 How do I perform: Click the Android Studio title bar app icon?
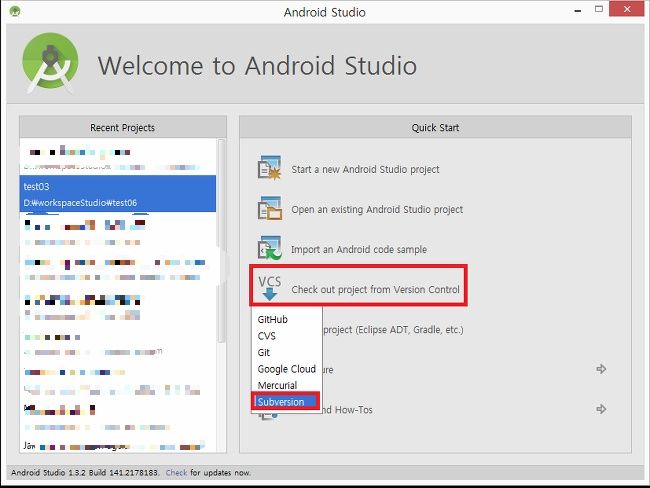point(15,11)
